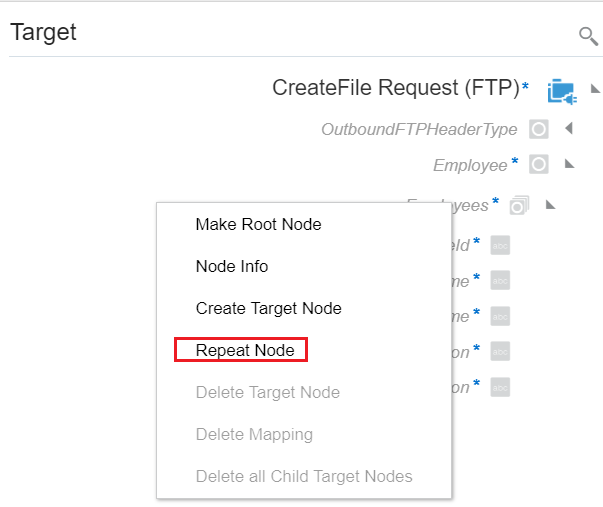Collapse the Employee node arrow
The width and height of the screenshot is (603, 507).
tap(569, 164)
